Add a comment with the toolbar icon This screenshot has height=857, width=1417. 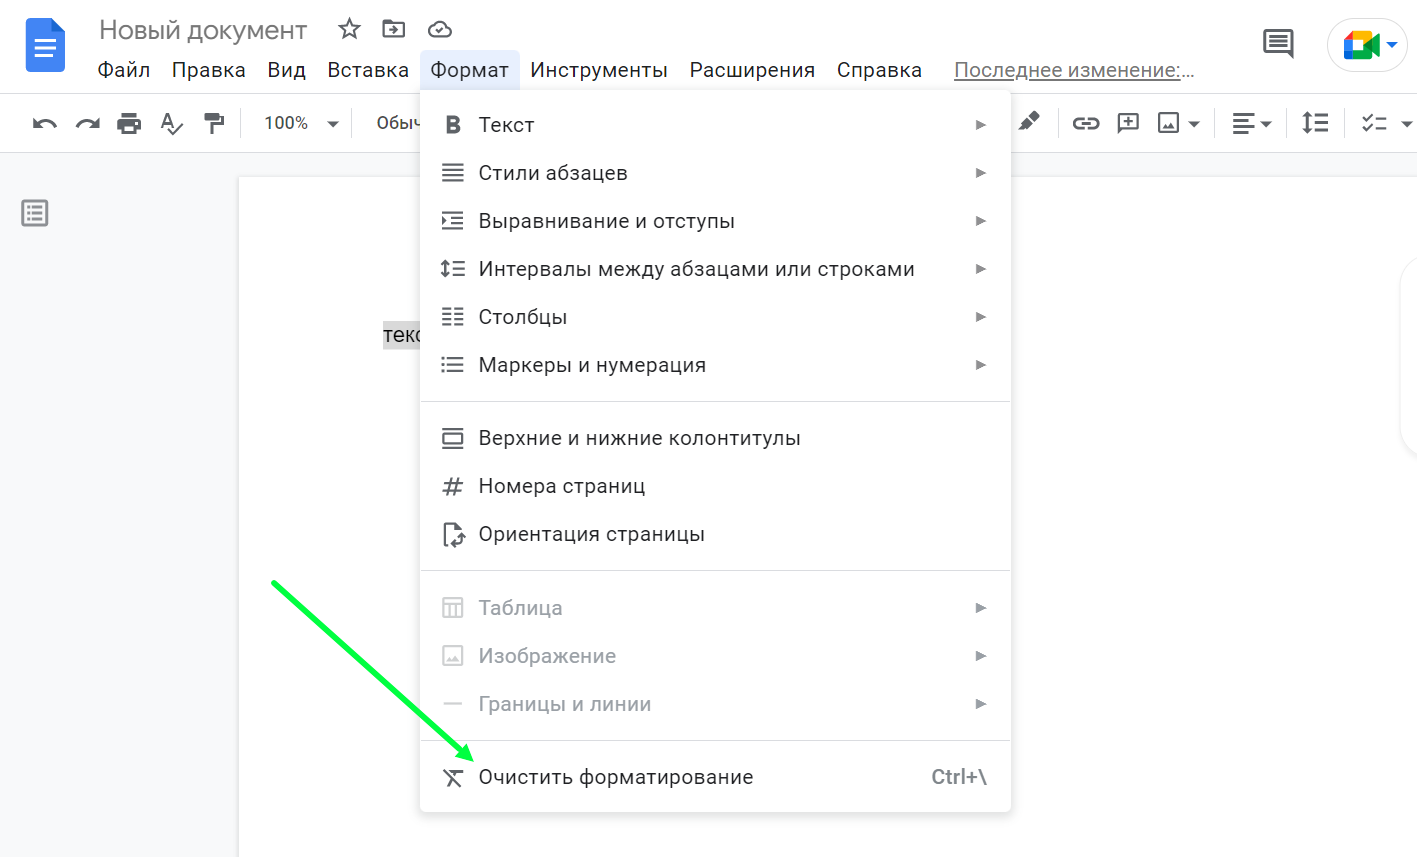1128,123
